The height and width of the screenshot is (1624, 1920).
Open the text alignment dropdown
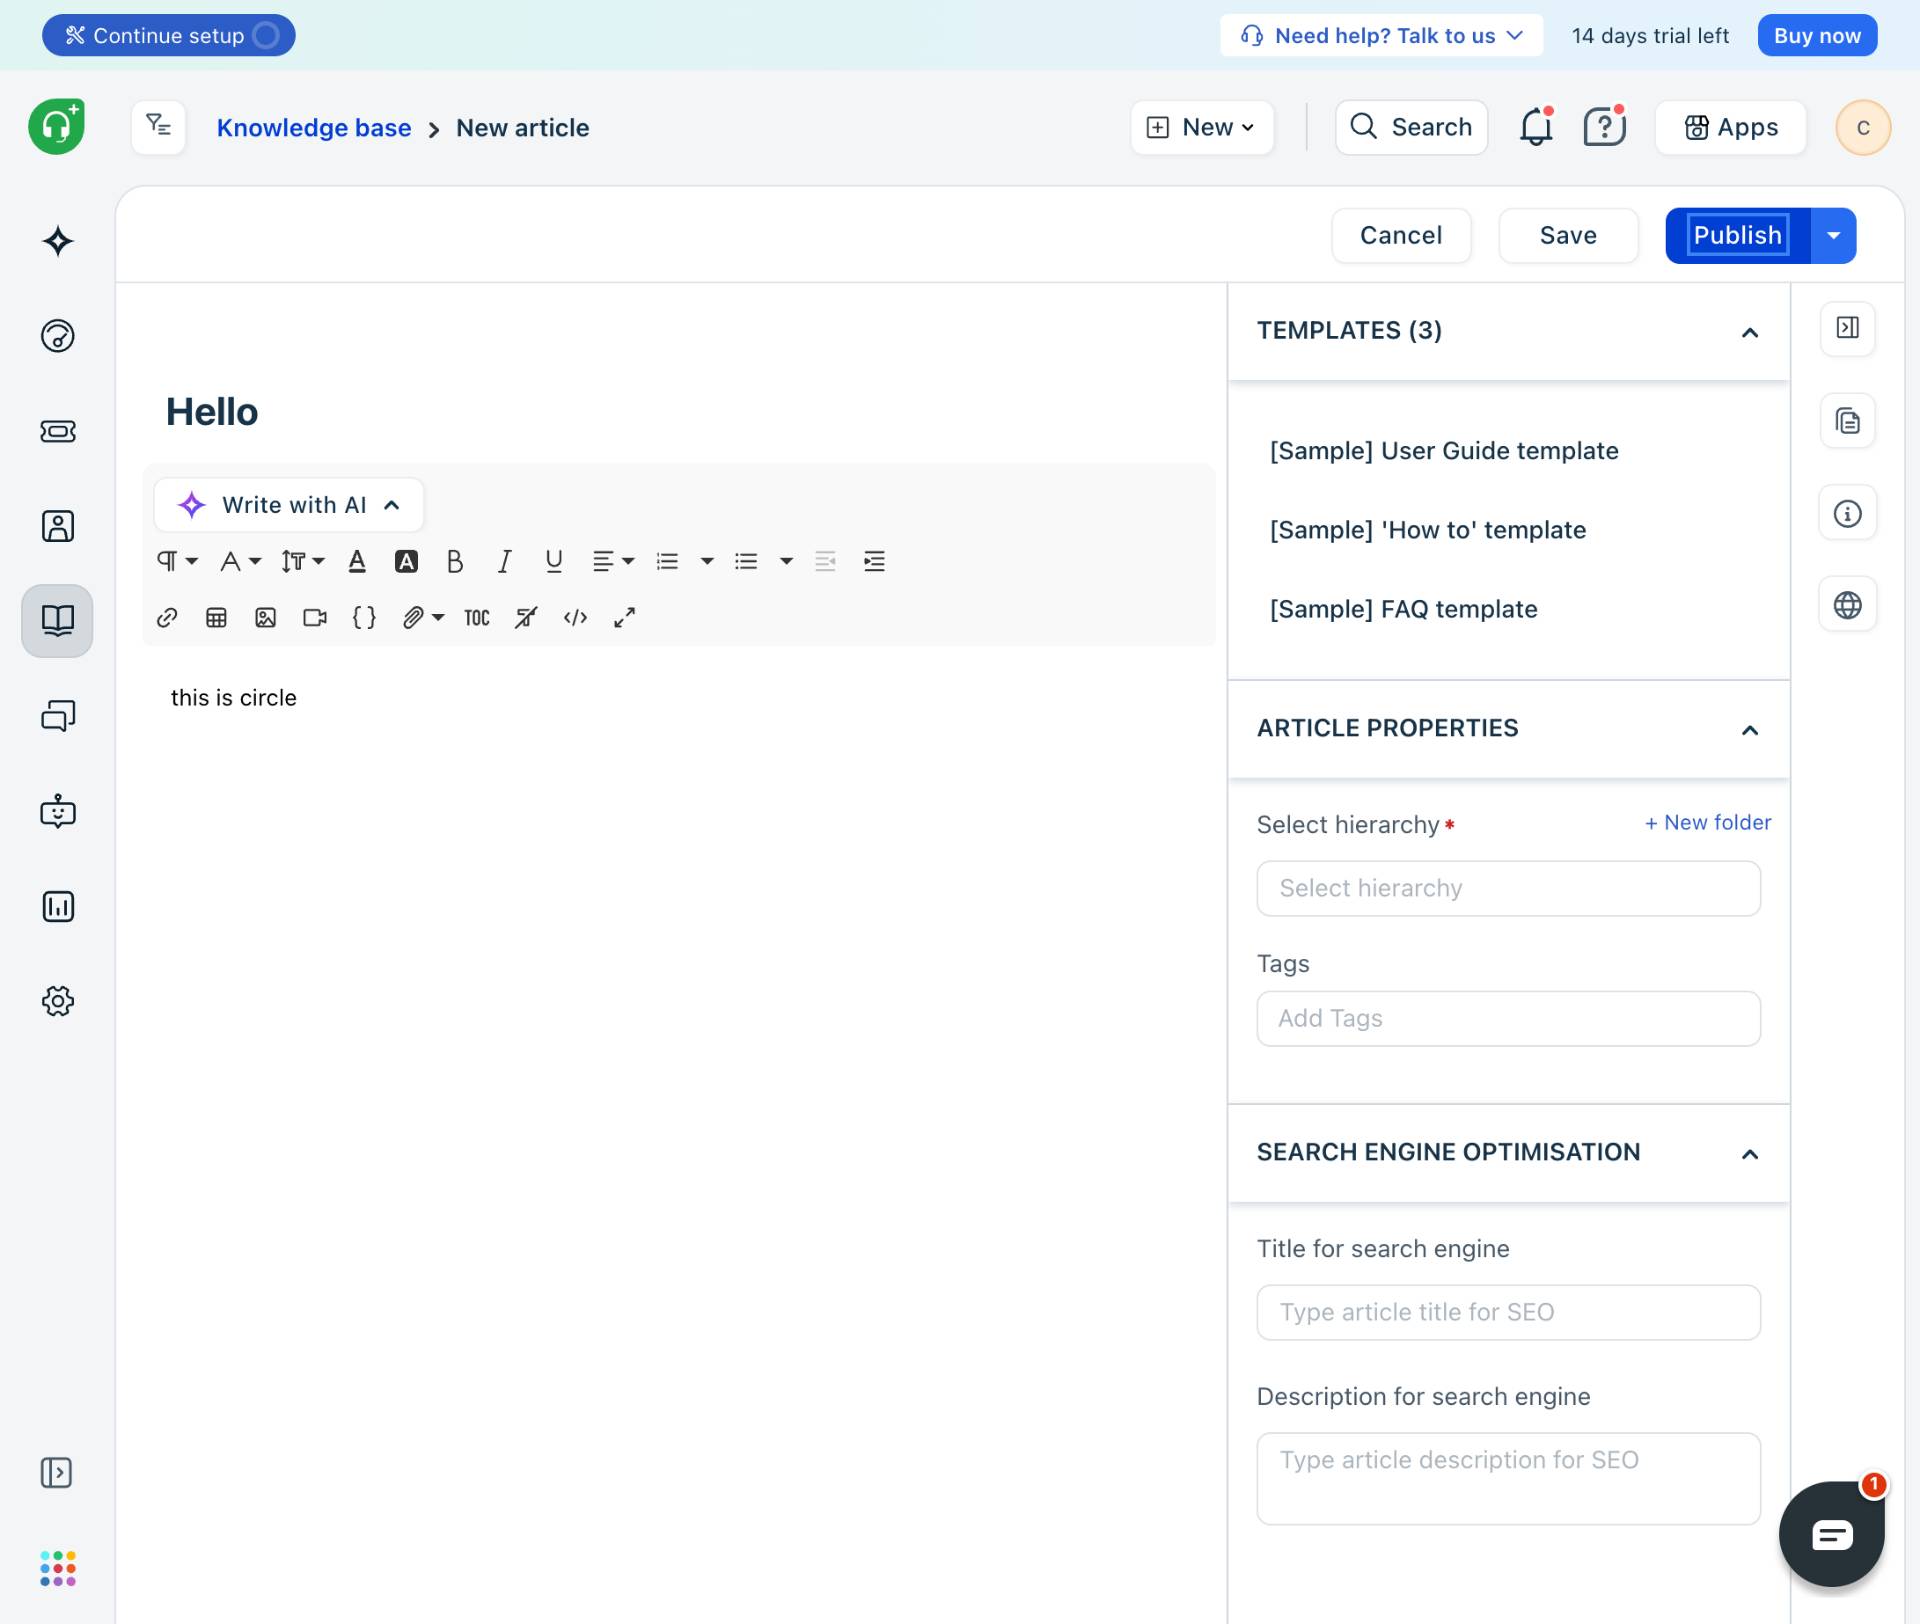pos(613,561)
